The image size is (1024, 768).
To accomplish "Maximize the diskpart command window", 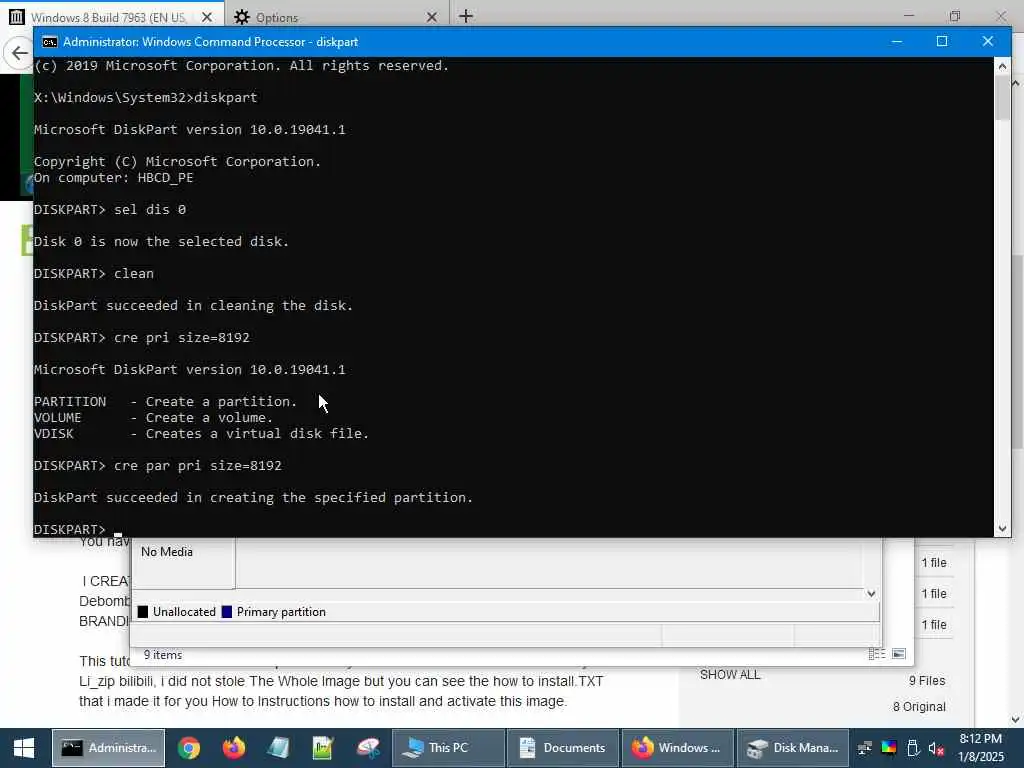I will tap(942, 41).
